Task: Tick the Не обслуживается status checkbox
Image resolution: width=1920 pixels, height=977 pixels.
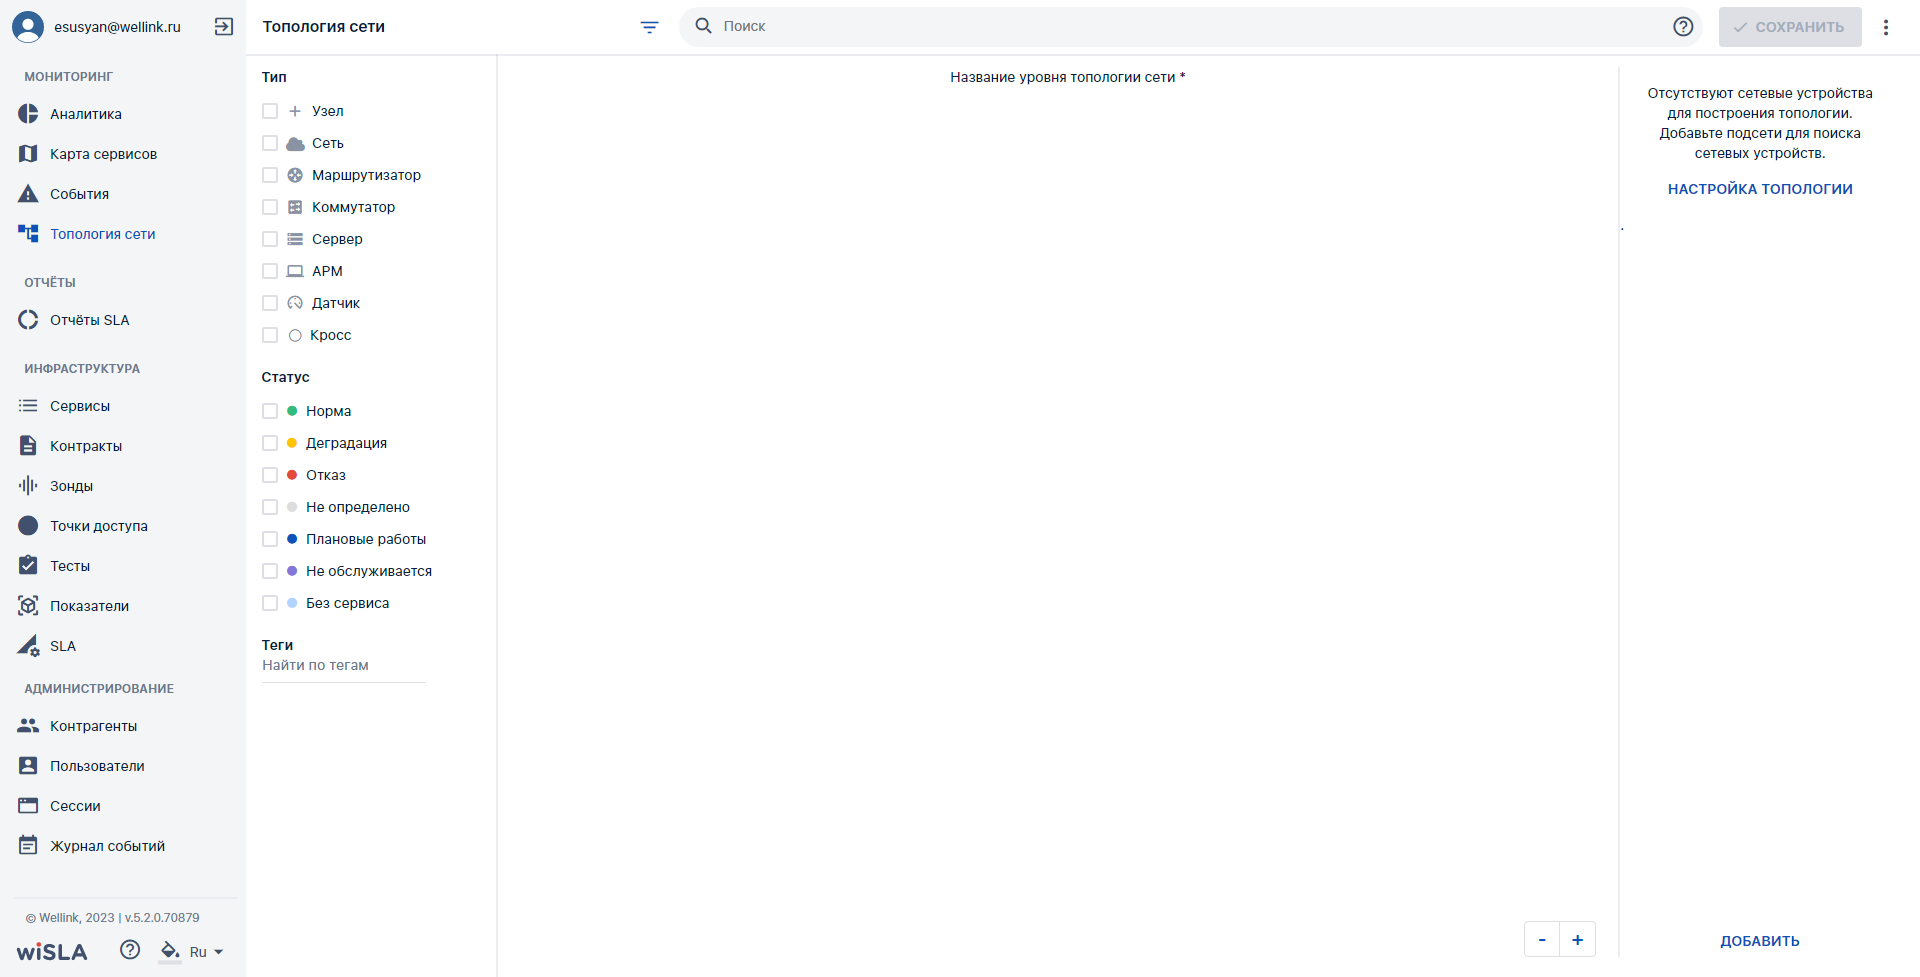Action: point(270,571)
